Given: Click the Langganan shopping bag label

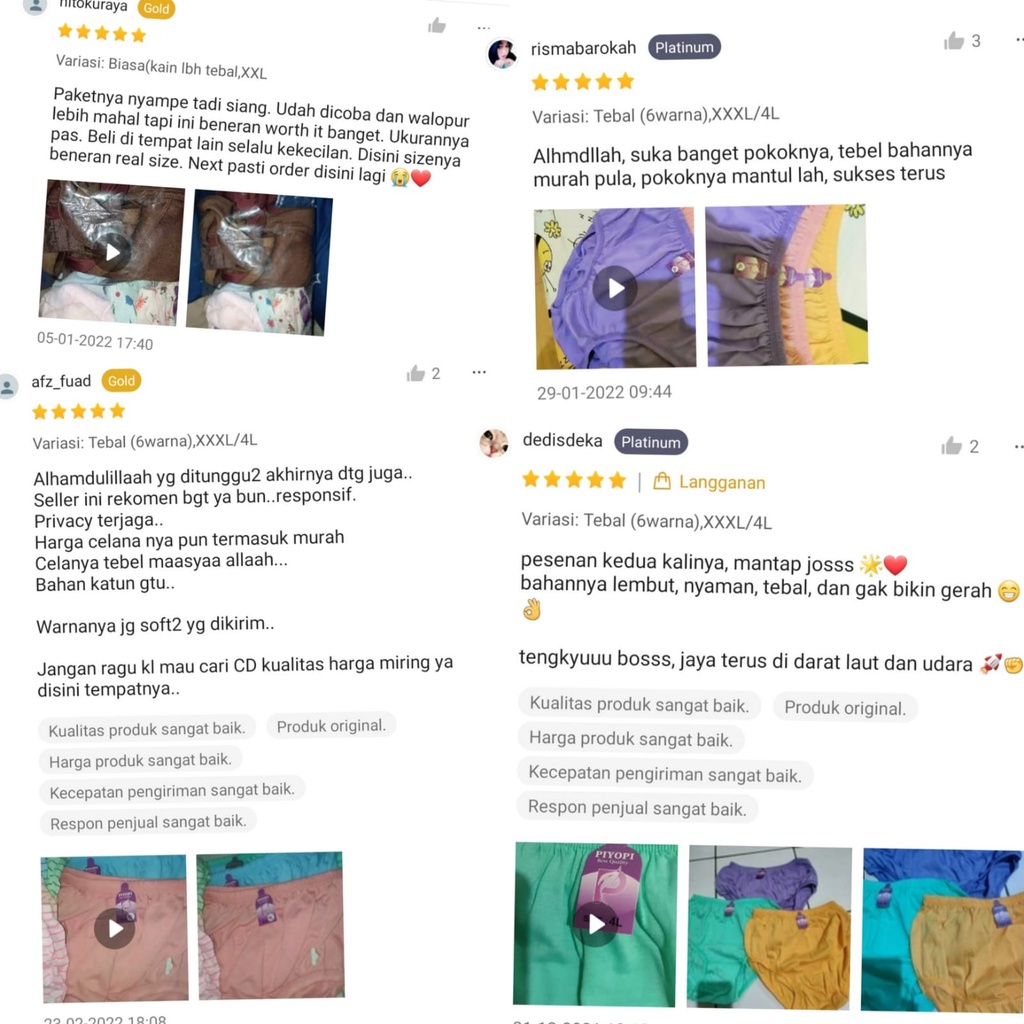Looking at the screenshot, I should point(709,482).
